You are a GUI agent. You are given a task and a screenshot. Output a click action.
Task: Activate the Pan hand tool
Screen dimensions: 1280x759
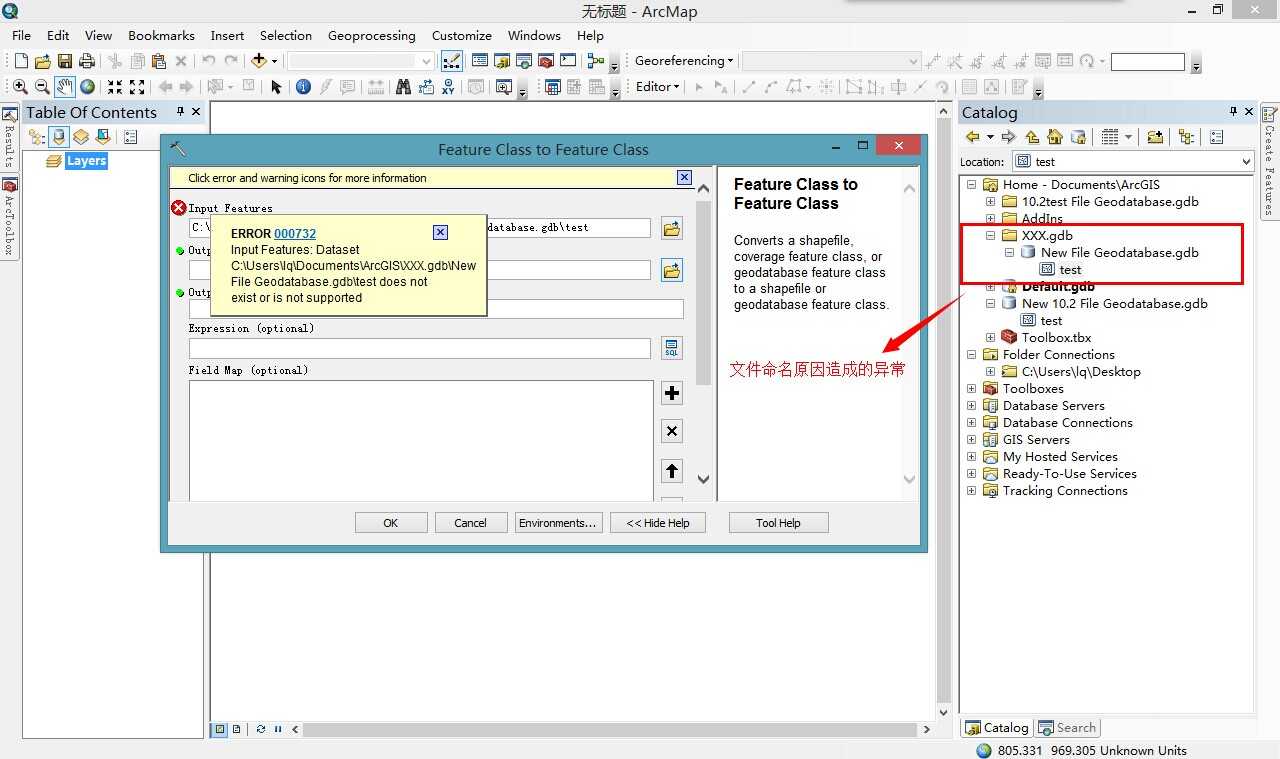(x=64, y=87)
